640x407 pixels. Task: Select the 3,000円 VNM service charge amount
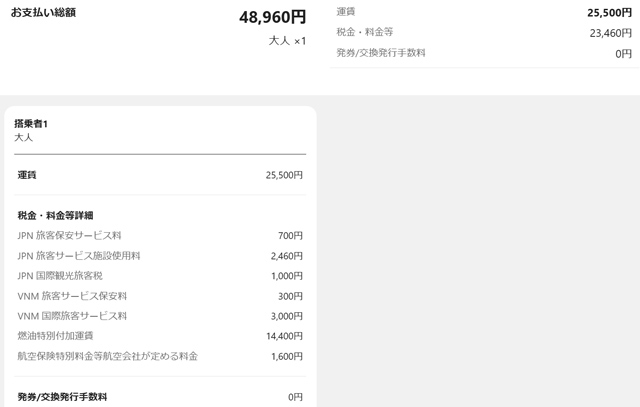286,316
